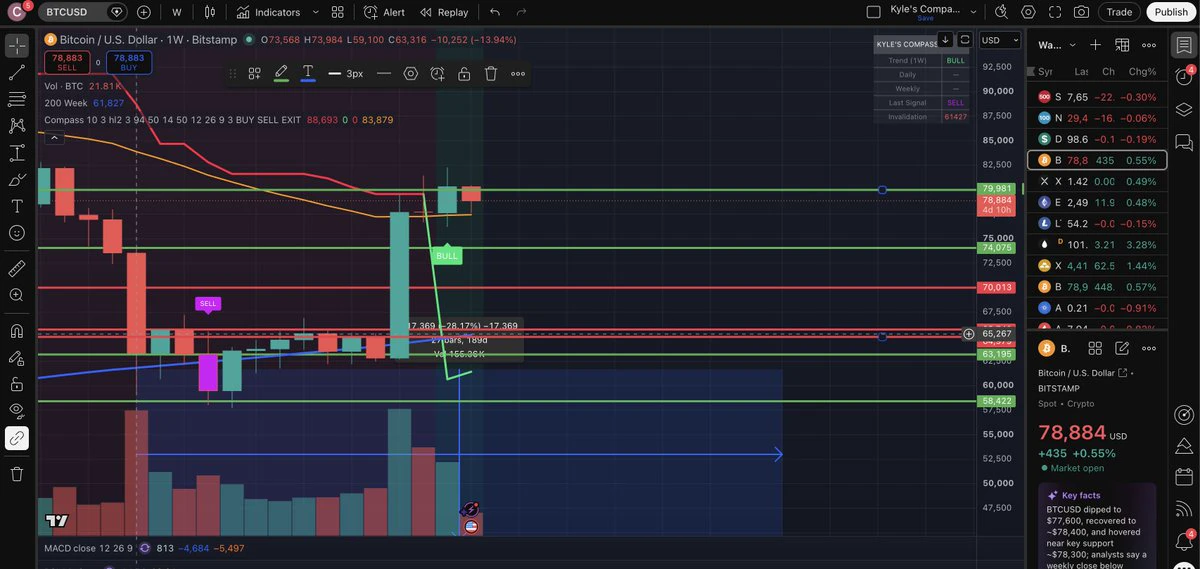1200x569 pixels.
Task: Toggle lock all drawing tools
Action: point(17,384)
